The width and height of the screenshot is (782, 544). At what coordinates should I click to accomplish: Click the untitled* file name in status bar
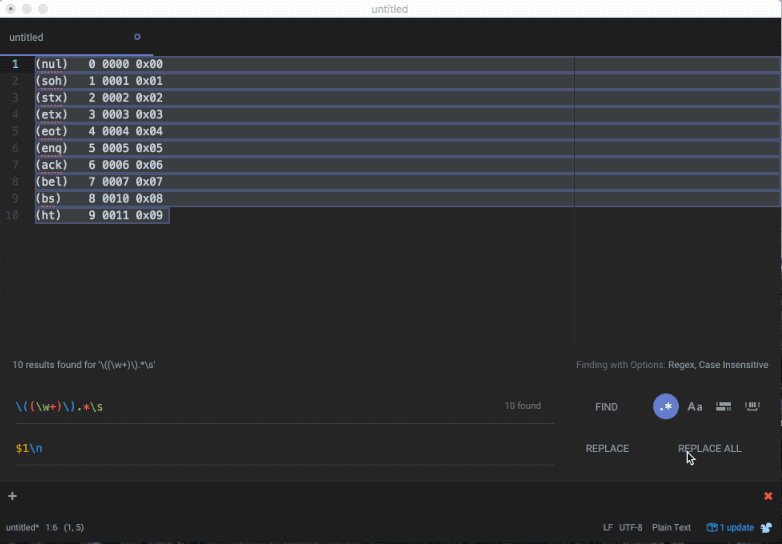[x=22, y=528]
